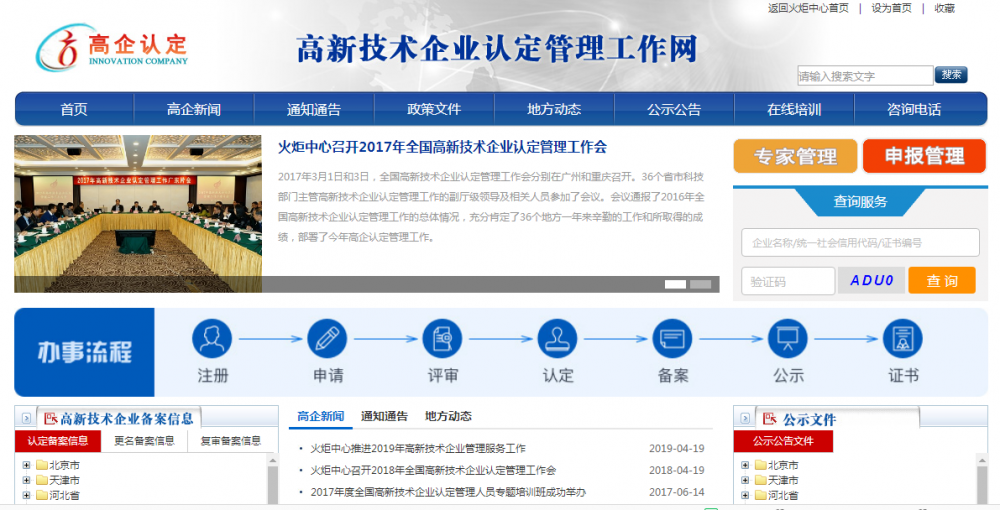The height and width of the screenshot is (510, 1000).
Task: Click the 企业名称 query input field
Action: [860, 242]
